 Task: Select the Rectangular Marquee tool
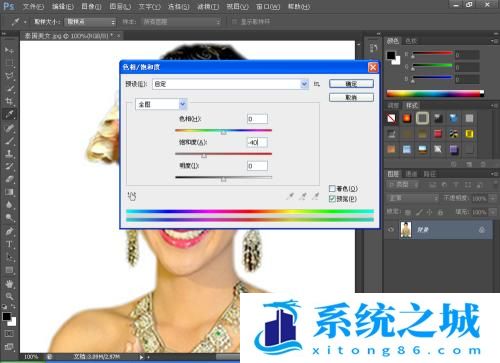tap(9, 63)
